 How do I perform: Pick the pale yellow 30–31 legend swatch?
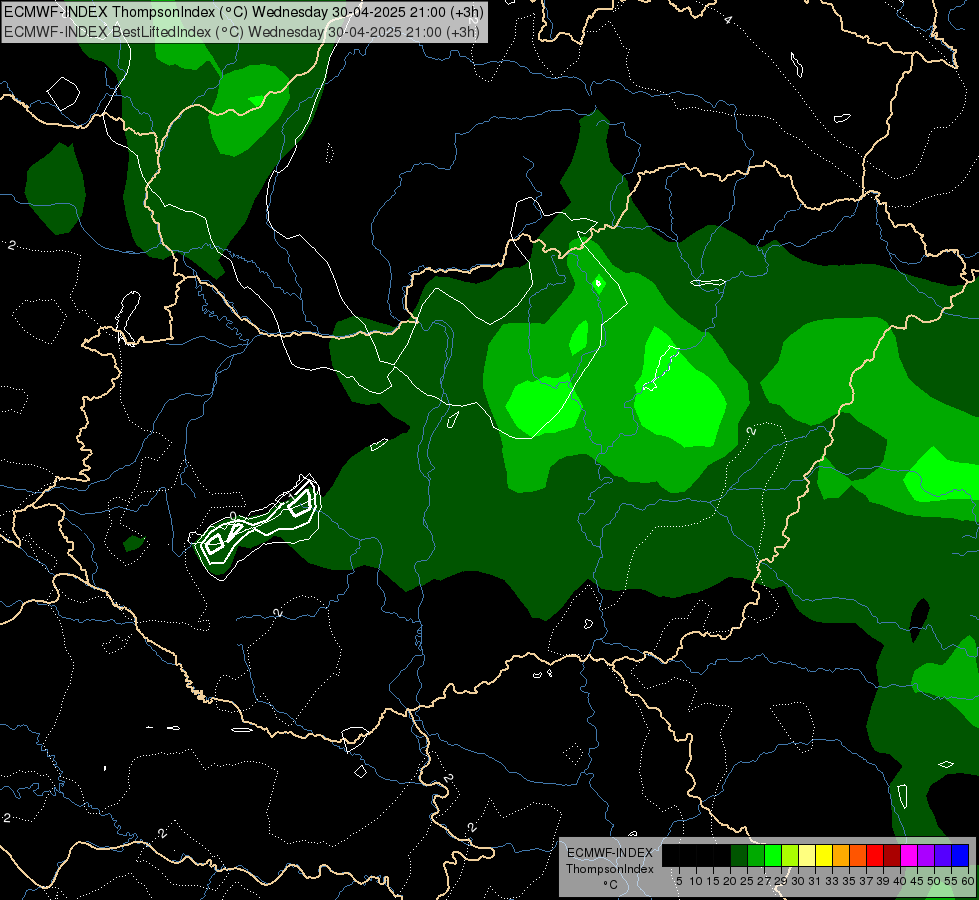(x=807, y=855)
